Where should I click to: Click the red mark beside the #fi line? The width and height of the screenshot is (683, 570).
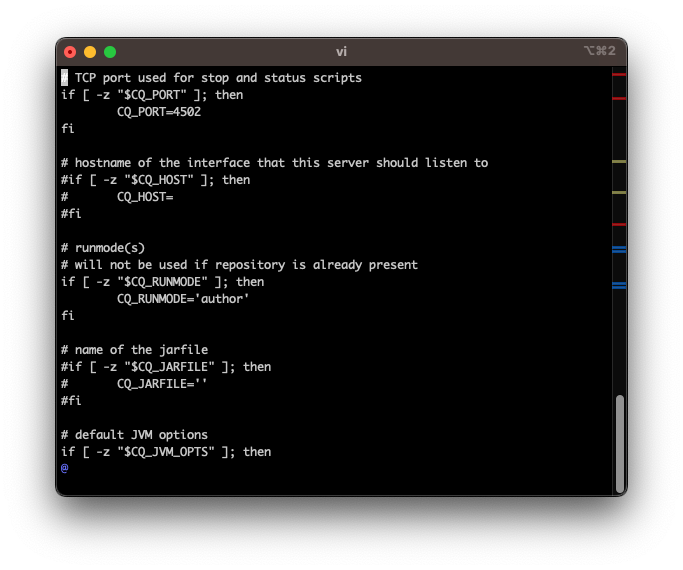[619, 225]
